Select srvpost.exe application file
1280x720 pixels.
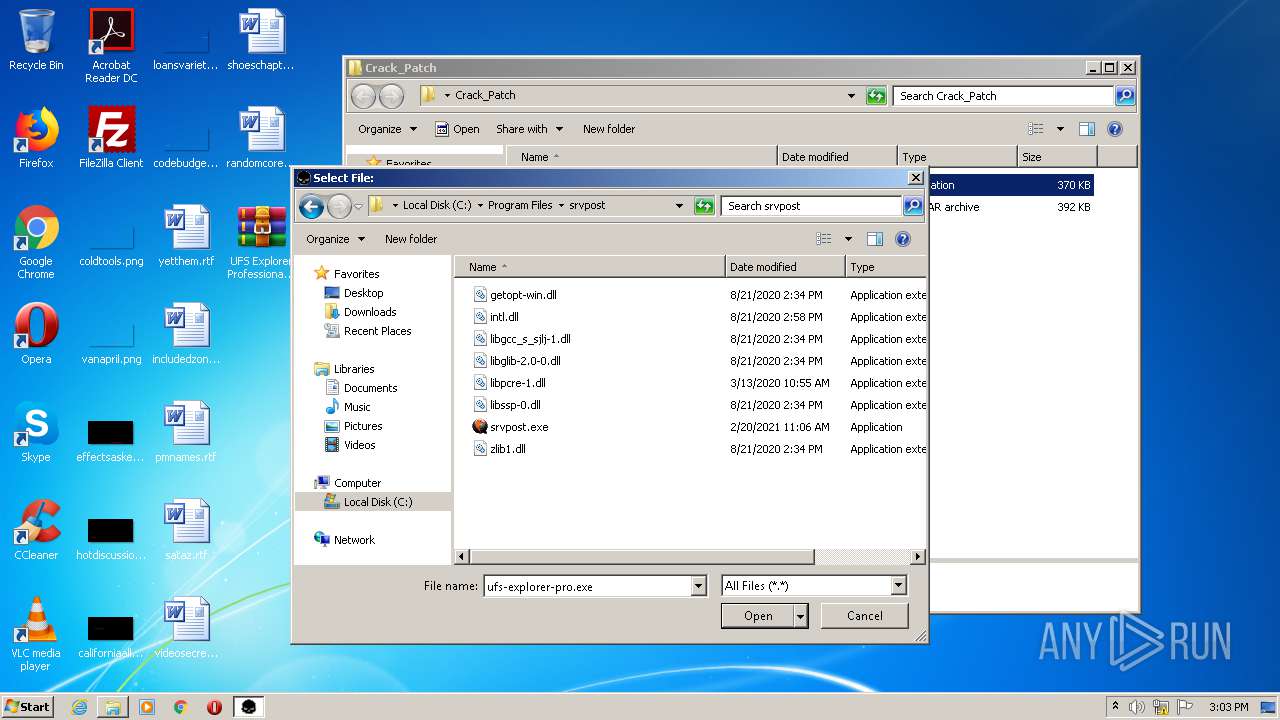510,427
